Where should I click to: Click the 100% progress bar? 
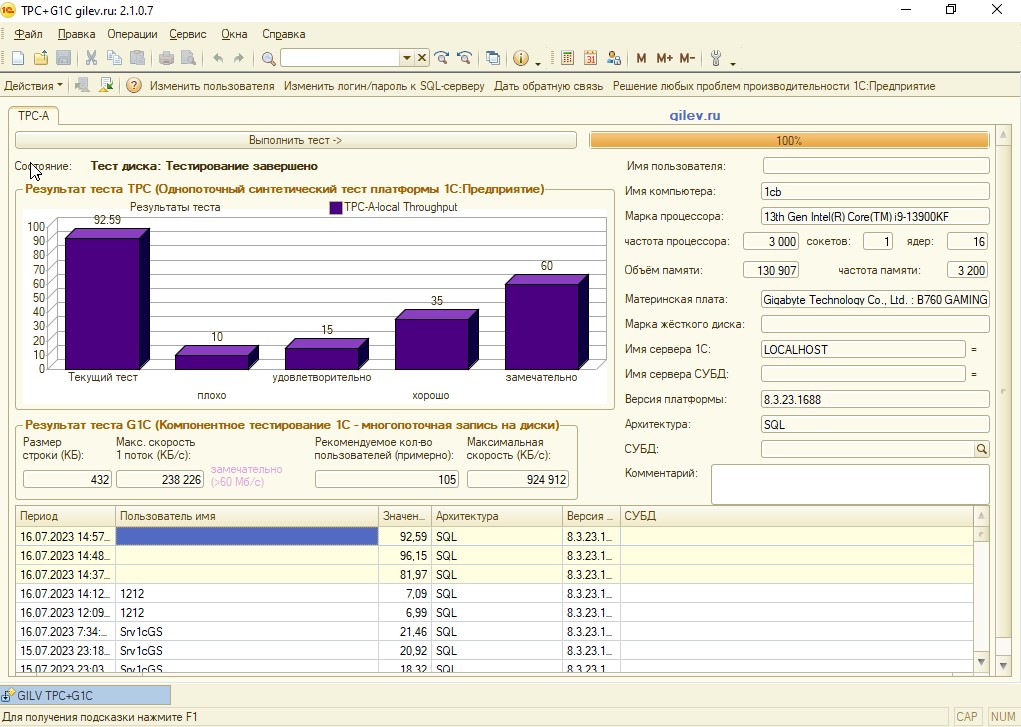(x=789, y=140)
